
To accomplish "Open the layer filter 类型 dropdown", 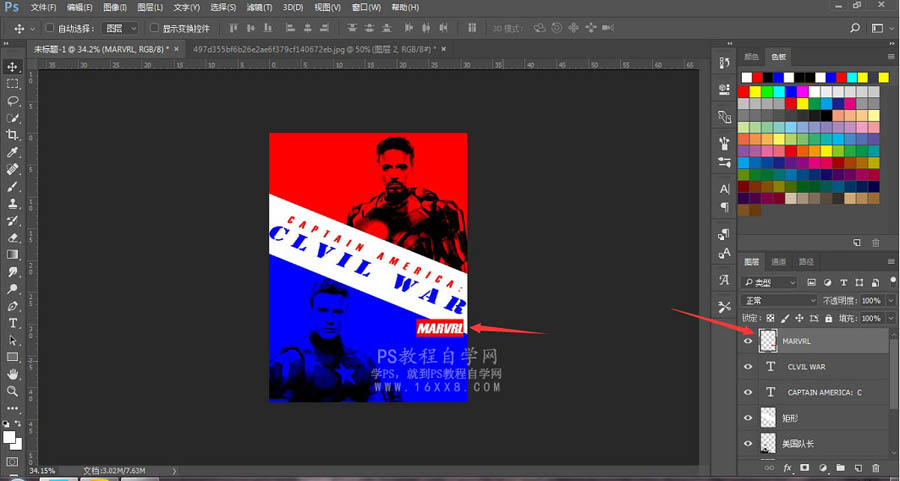I will click(769, 282).
